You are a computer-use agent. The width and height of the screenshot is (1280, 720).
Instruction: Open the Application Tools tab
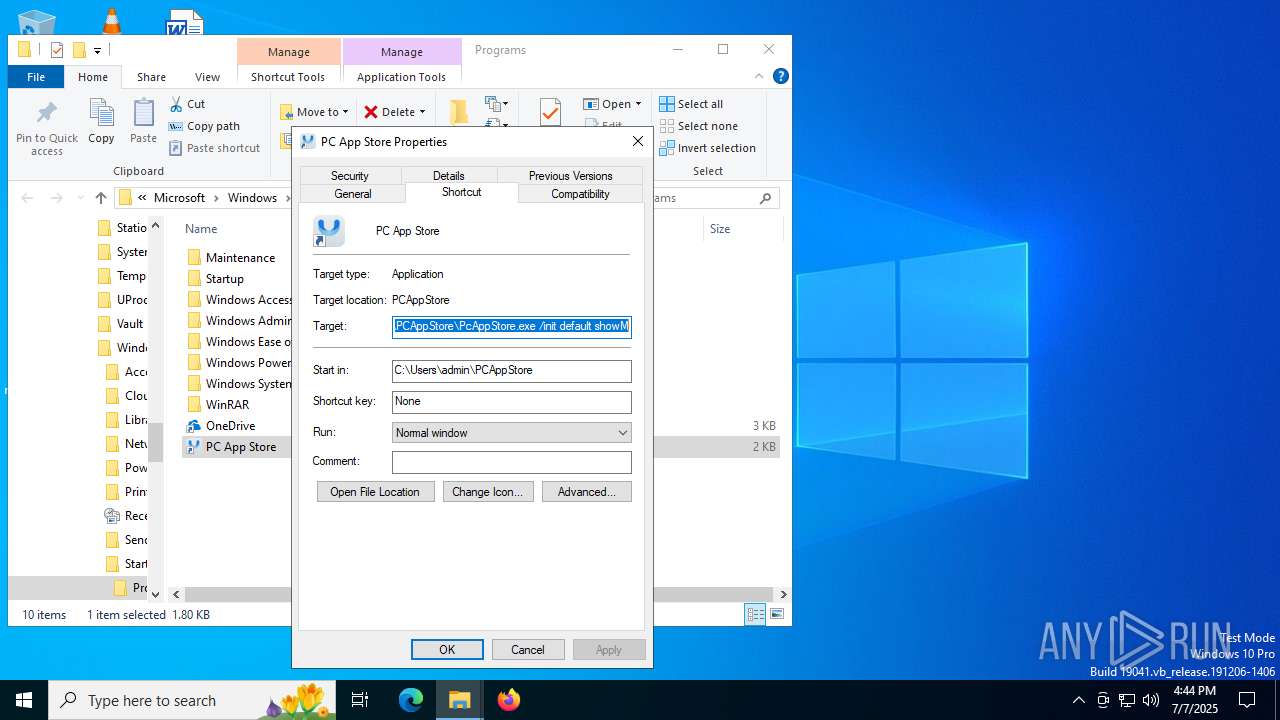pos(401,77)
